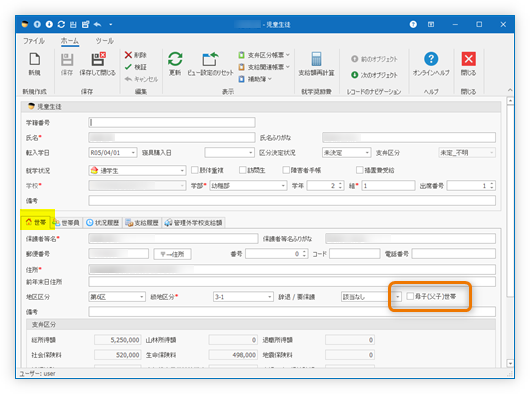Open the ファイル menu tab
Image resolution: width=530 pixels, height=394 pixels.
point(34,41)
